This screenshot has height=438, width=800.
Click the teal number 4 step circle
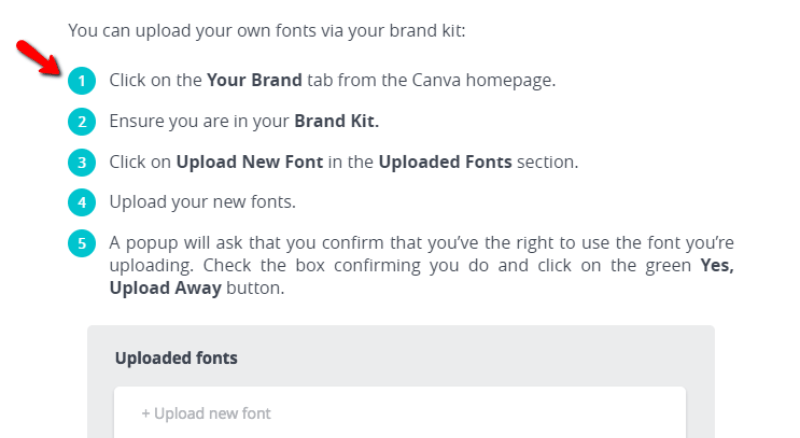coord(81,202)
